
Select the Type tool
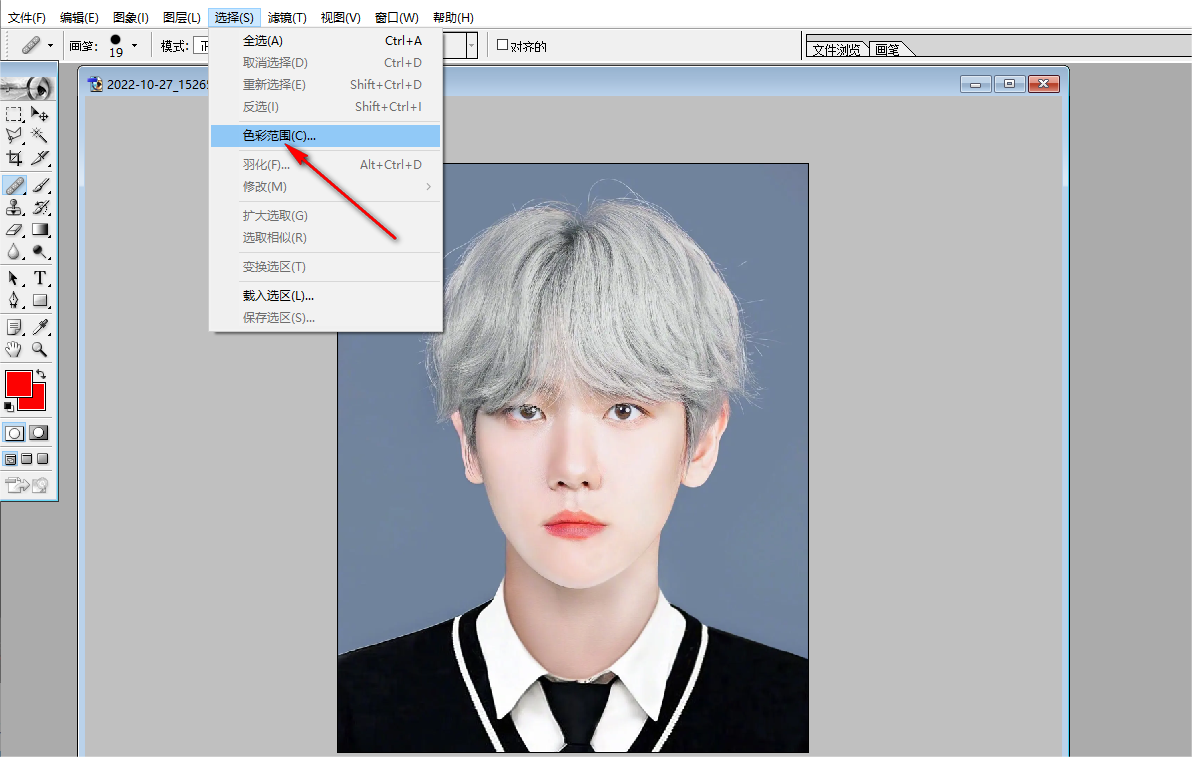40,278
